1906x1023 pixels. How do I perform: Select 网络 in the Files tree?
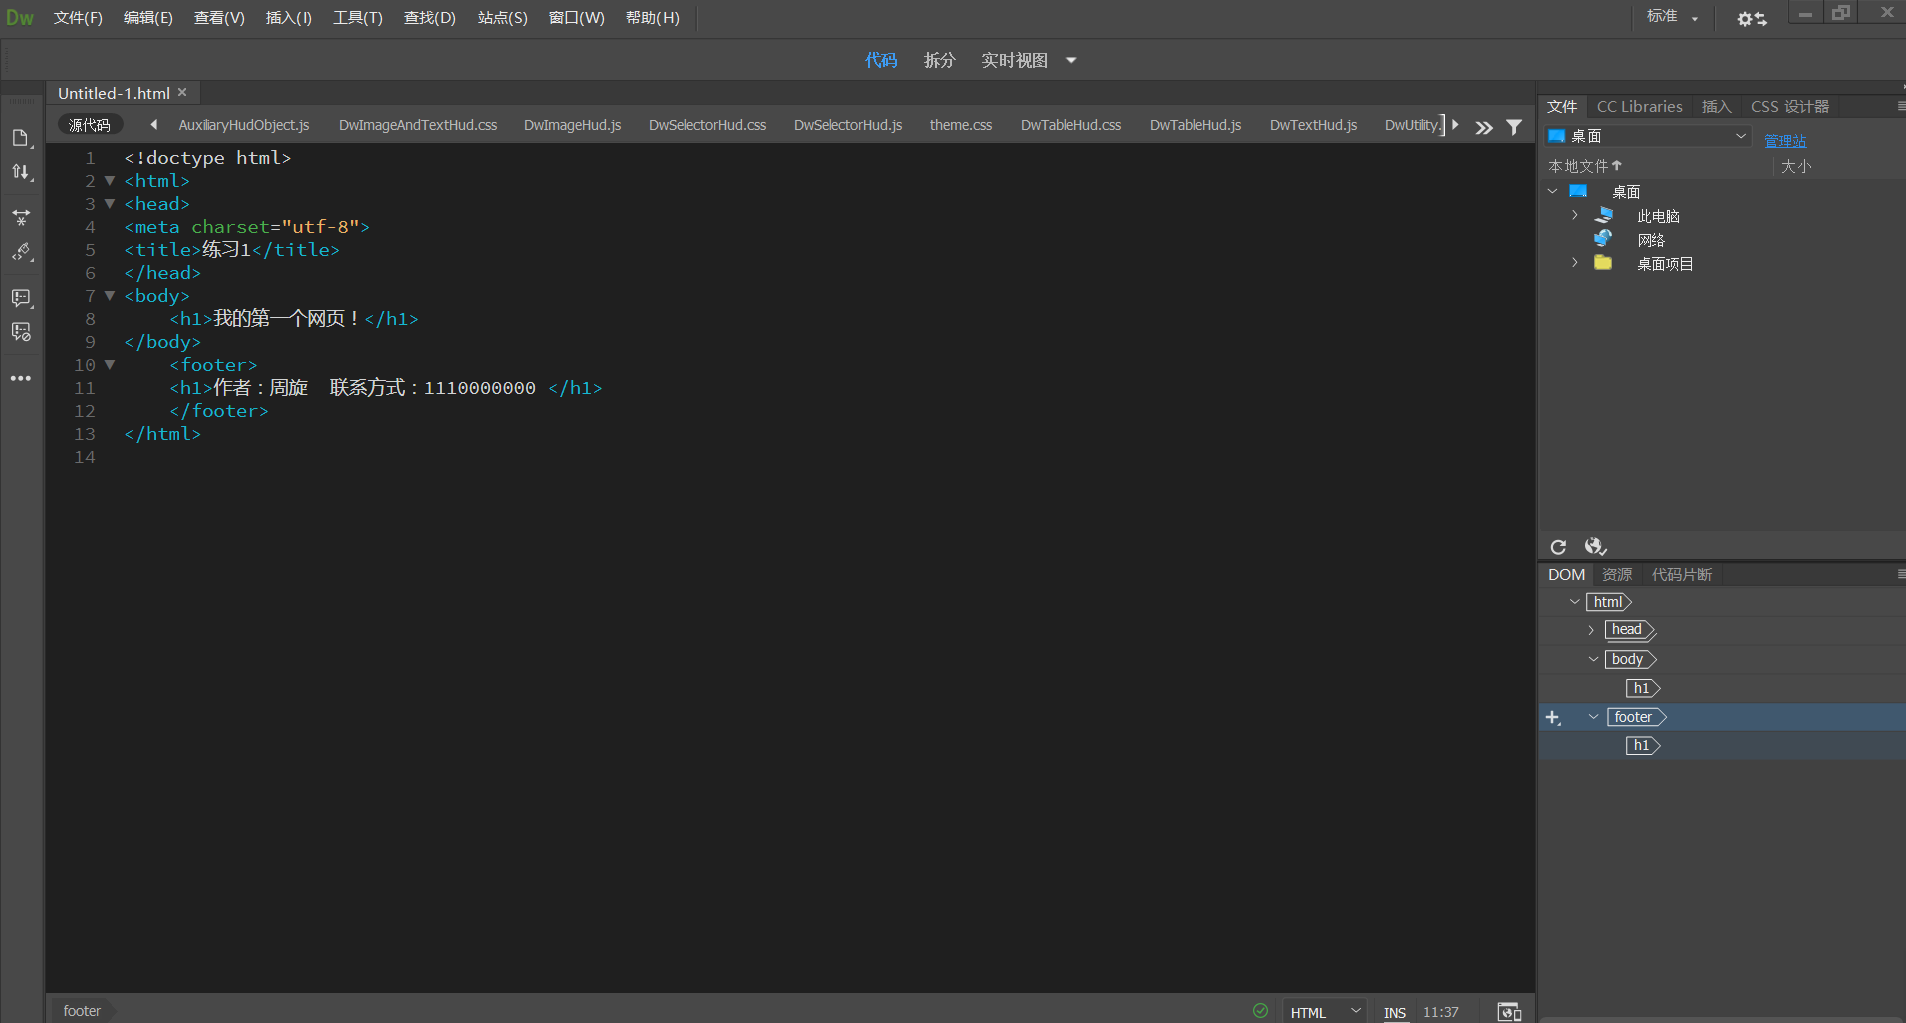click(x=1651, y=240)
